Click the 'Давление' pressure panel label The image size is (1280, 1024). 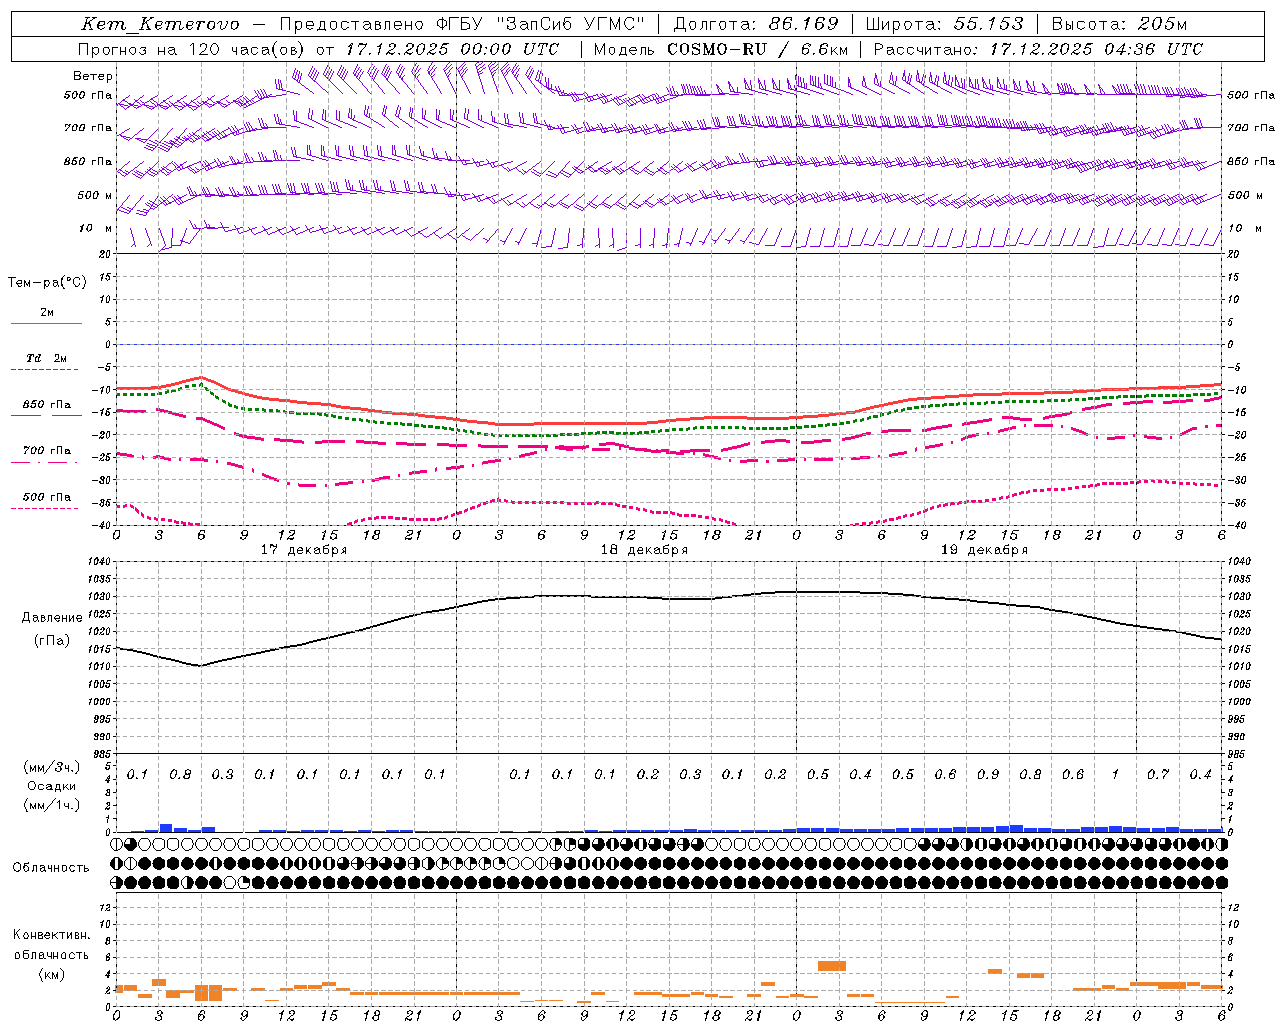(x=52, y=618)
